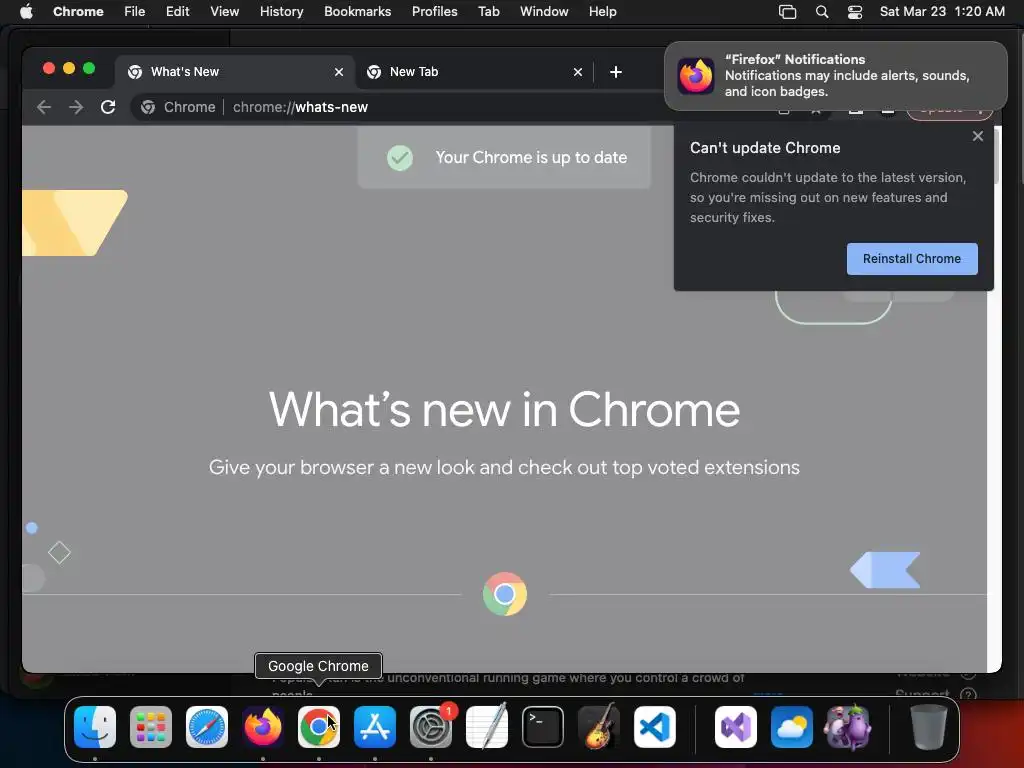Go back in Chrome toolbar
This screenshot has width=1024, height=768.
[44, 107]
